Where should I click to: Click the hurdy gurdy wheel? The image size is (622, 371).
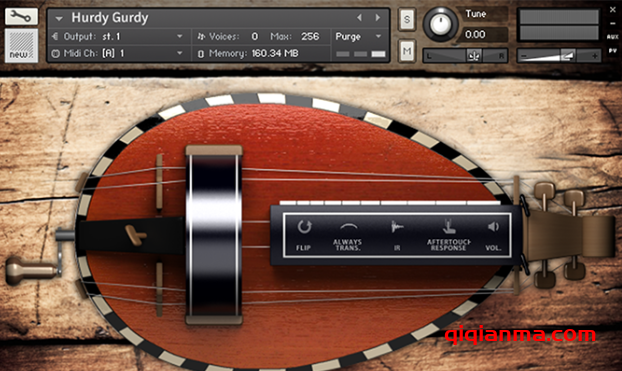point(213,235)
